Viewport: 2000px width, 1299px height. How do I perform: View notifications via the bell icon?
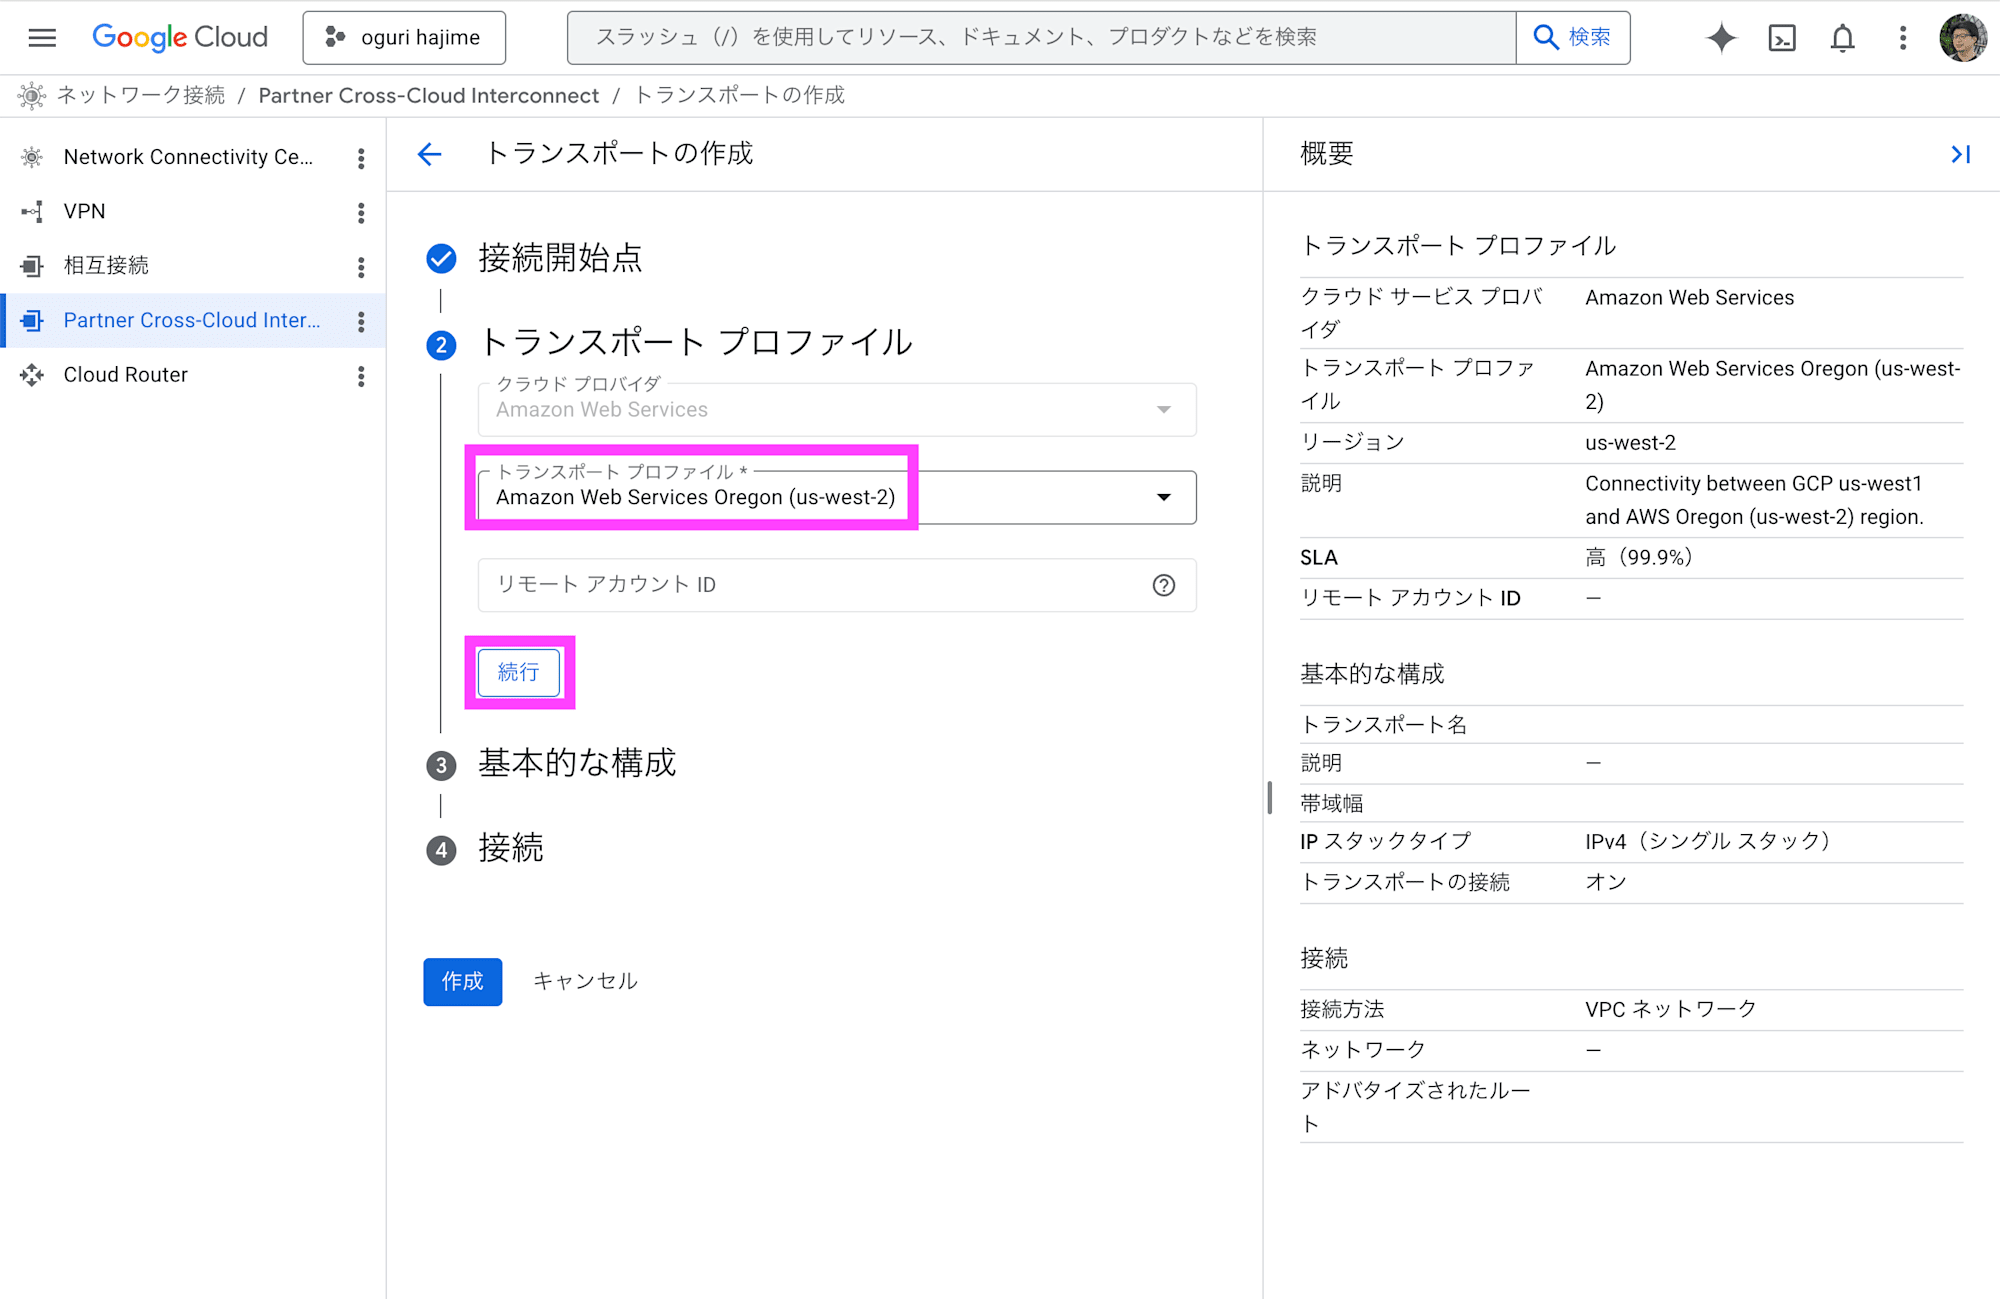(1841, 37)
